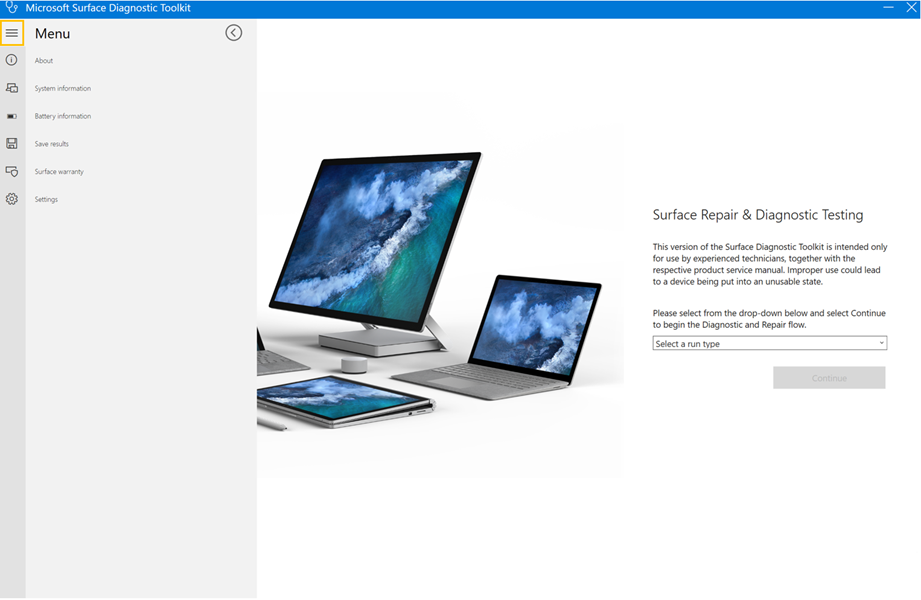Viewport: 921px width, 600px height.
Task: Click the Surface warranty shield icon
Action: click(x=12, y=172)
